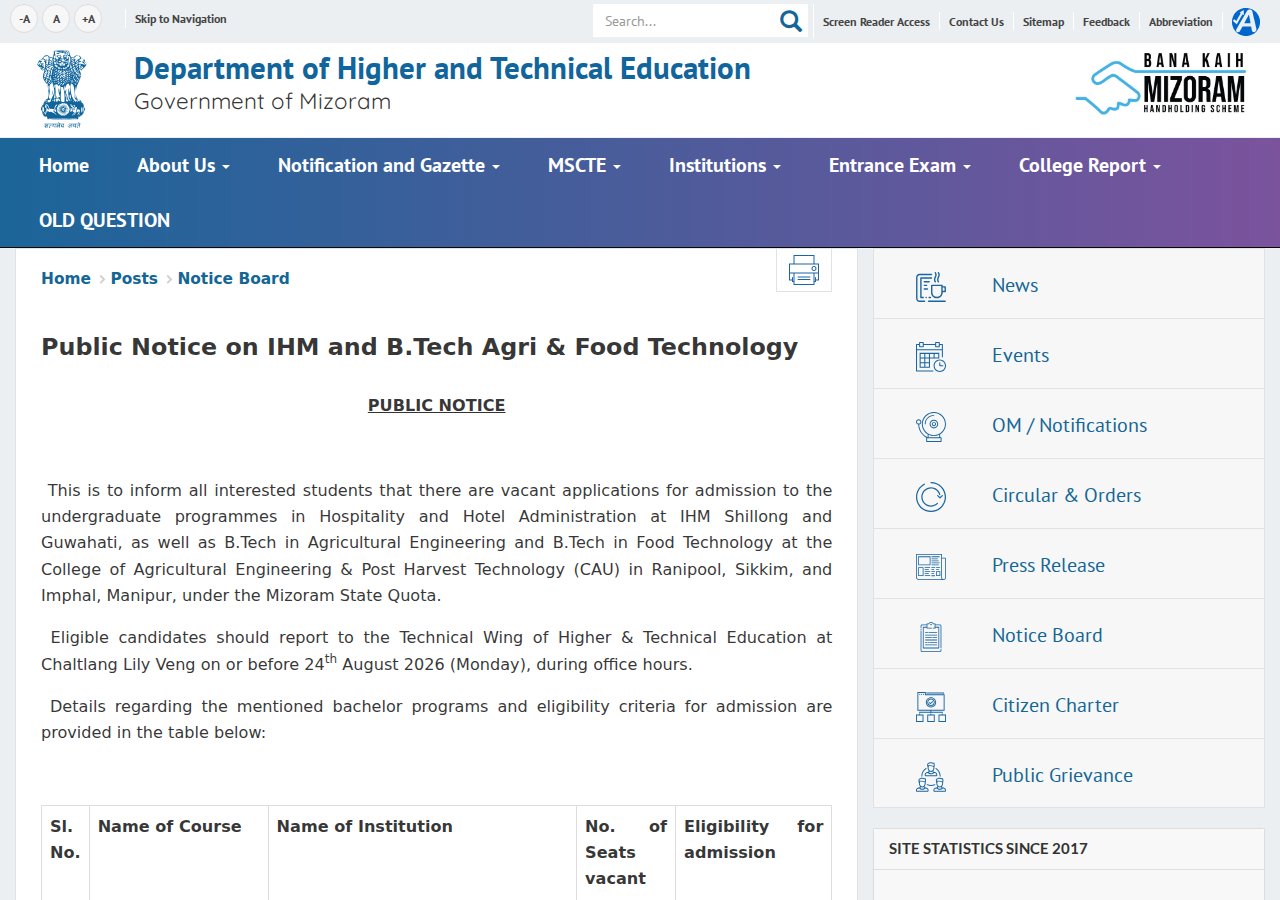Click the OM / Notifications bell icon
The image size is (1280, 900).
931,426
